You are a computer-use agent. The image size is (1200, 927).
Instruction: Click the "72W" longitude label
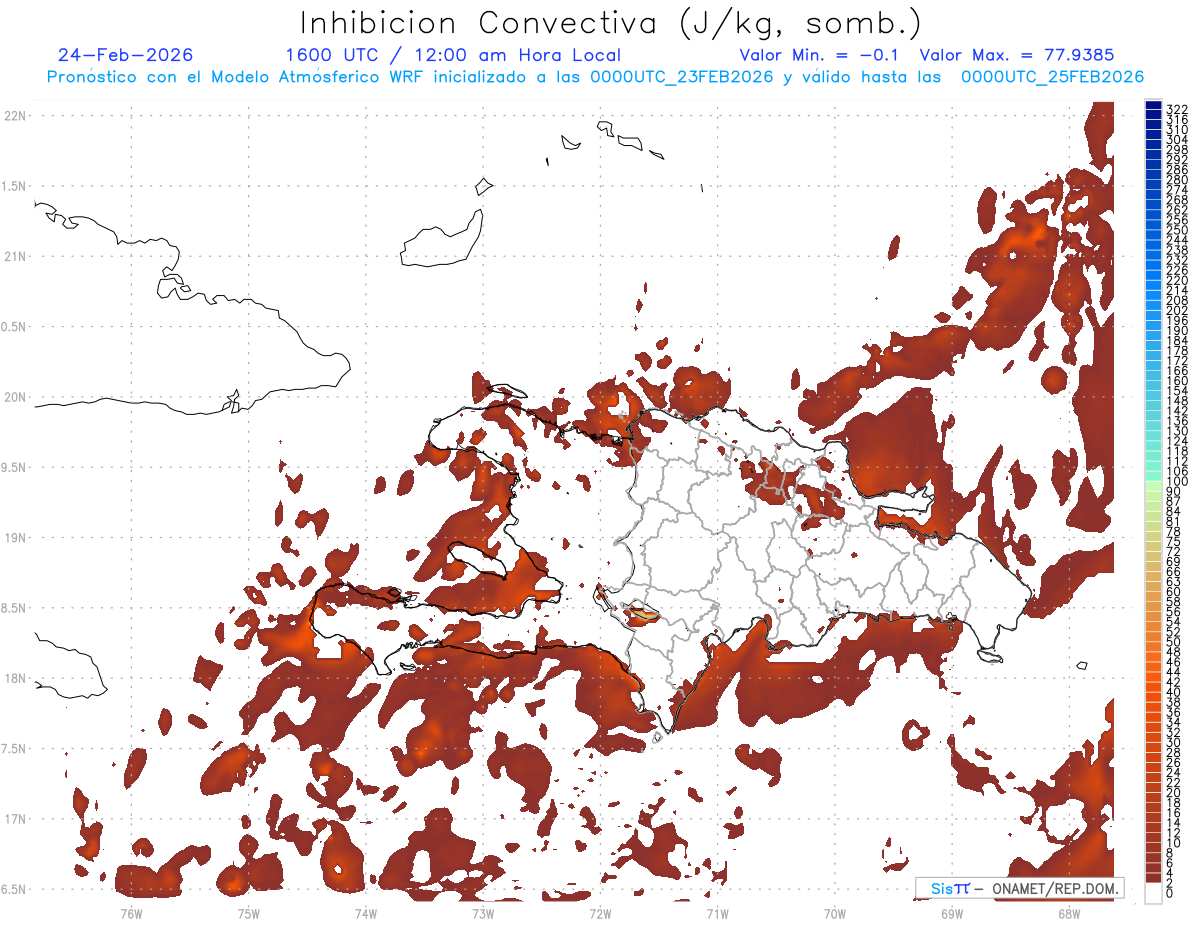click(600, 912)
